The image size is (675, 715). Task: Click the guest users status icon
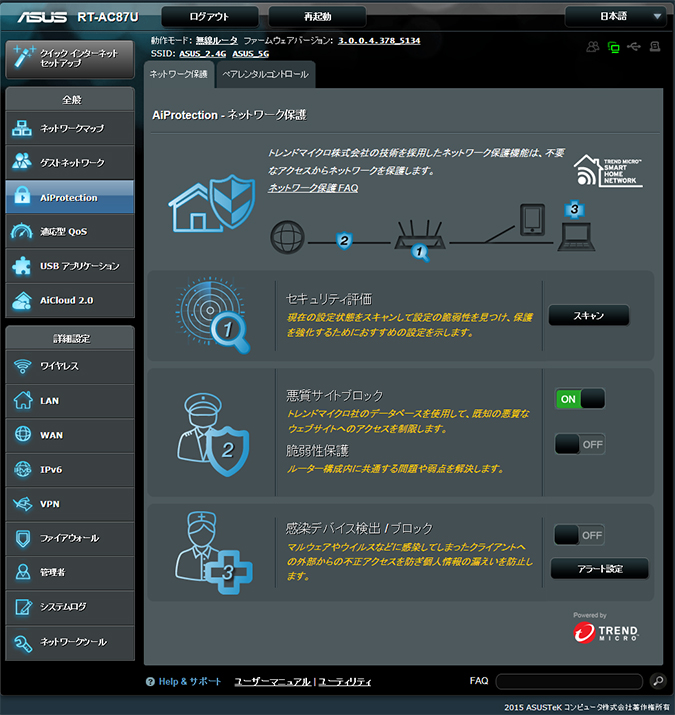[592, 47]
